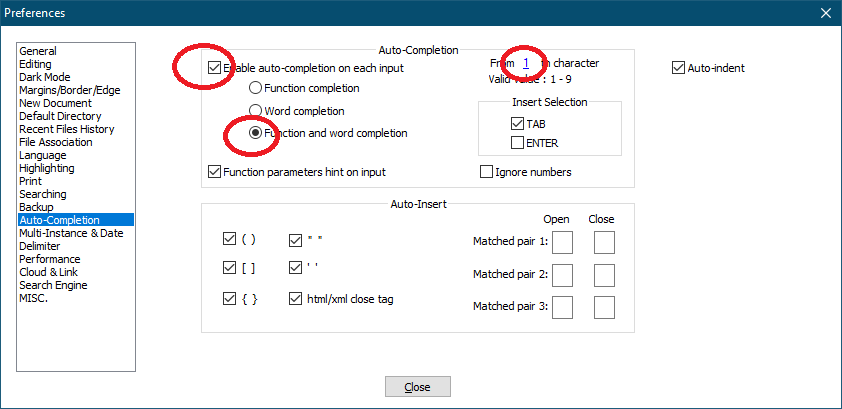
Task: Go to Search Engine preferences
Action: pyautogui.click(x=53, y=285)
